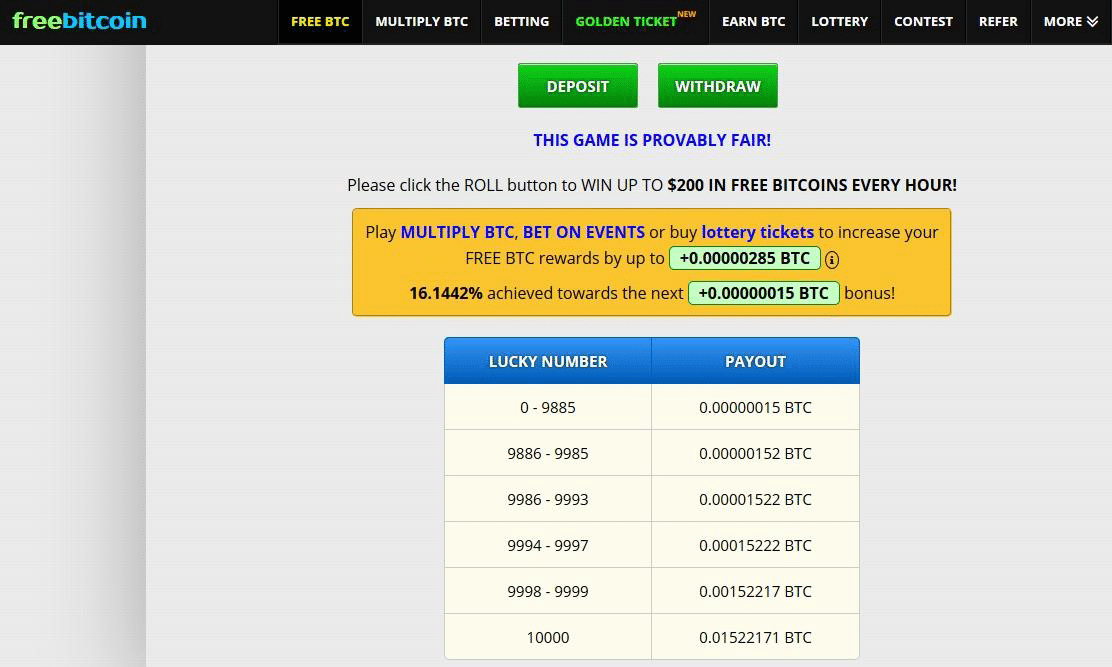
Task: Click the green WITHDRAW button
Action: pyautogui.click(x=718, y=86)
